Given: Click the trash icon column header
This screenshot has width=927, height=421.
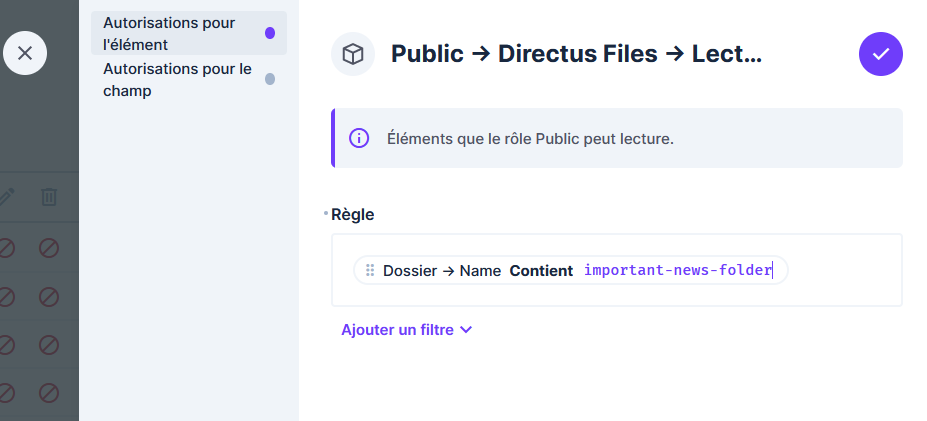Looking at the screenshot, I should pyautogui.click(x=49, y=197).
